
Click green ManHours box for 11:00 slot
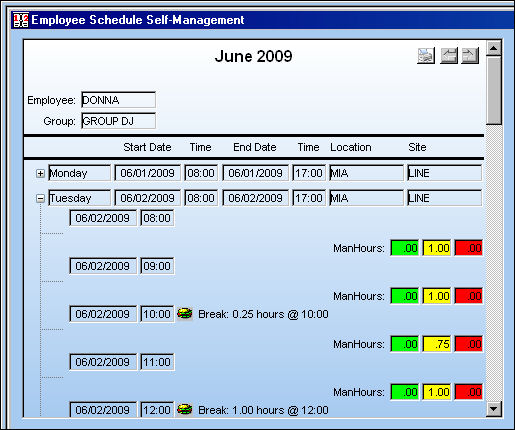[x=404, y=392]
